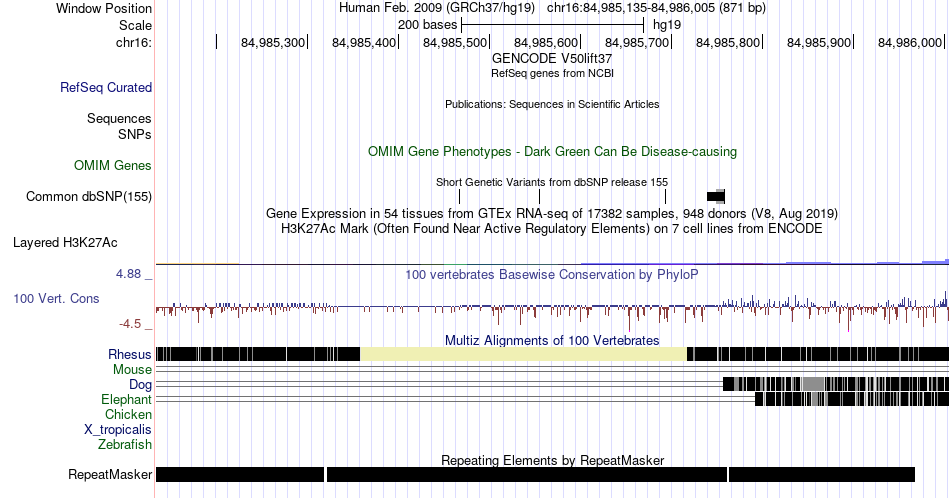
Task: Click the yellow Rhesus alignment gap block
Action: pyautogui.click(x=523, y=354)
